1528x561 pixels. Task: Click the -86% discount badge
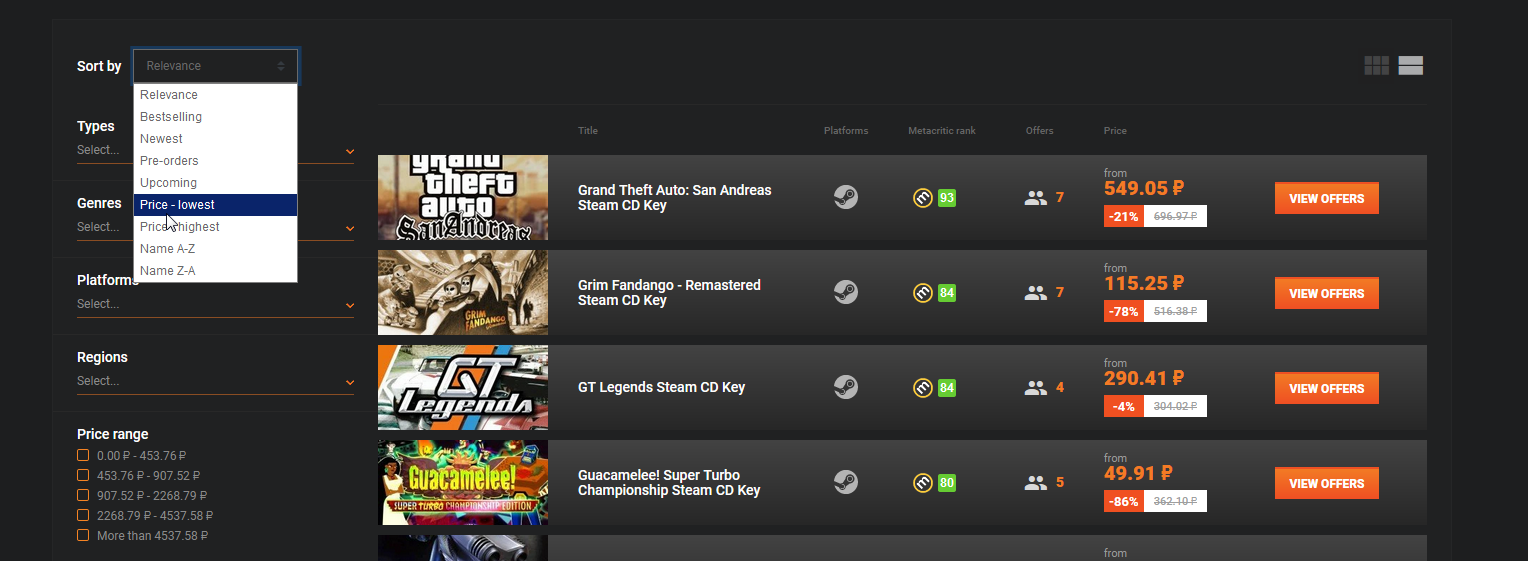click(x=1124, y=501)
